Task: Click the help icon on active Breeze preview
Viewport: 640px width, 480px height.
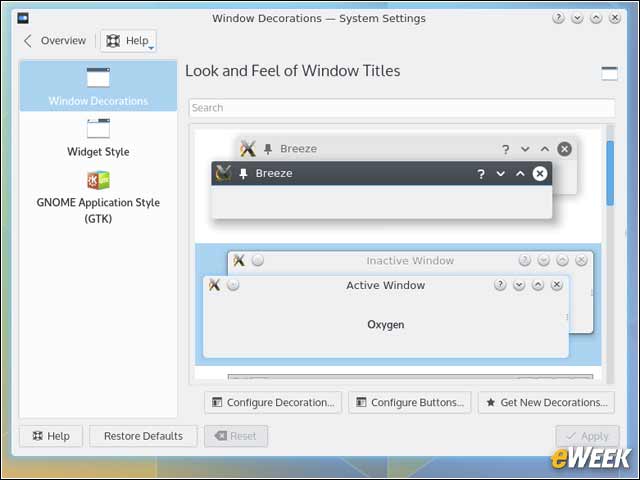Action: [x=481, y=174]
